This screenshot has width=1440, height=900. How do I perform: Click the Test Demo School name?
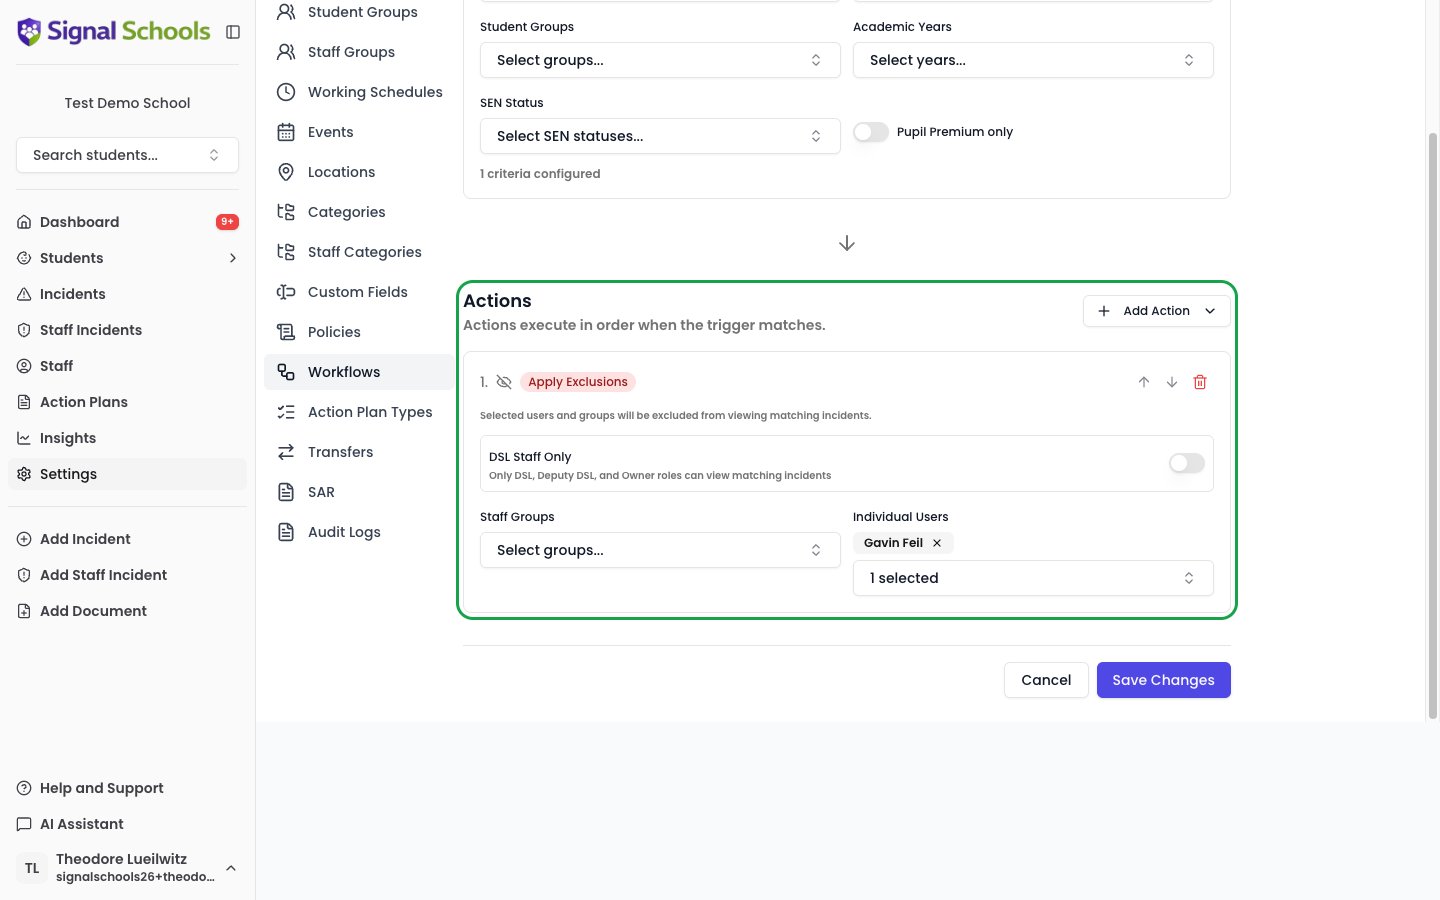(127, 103)
